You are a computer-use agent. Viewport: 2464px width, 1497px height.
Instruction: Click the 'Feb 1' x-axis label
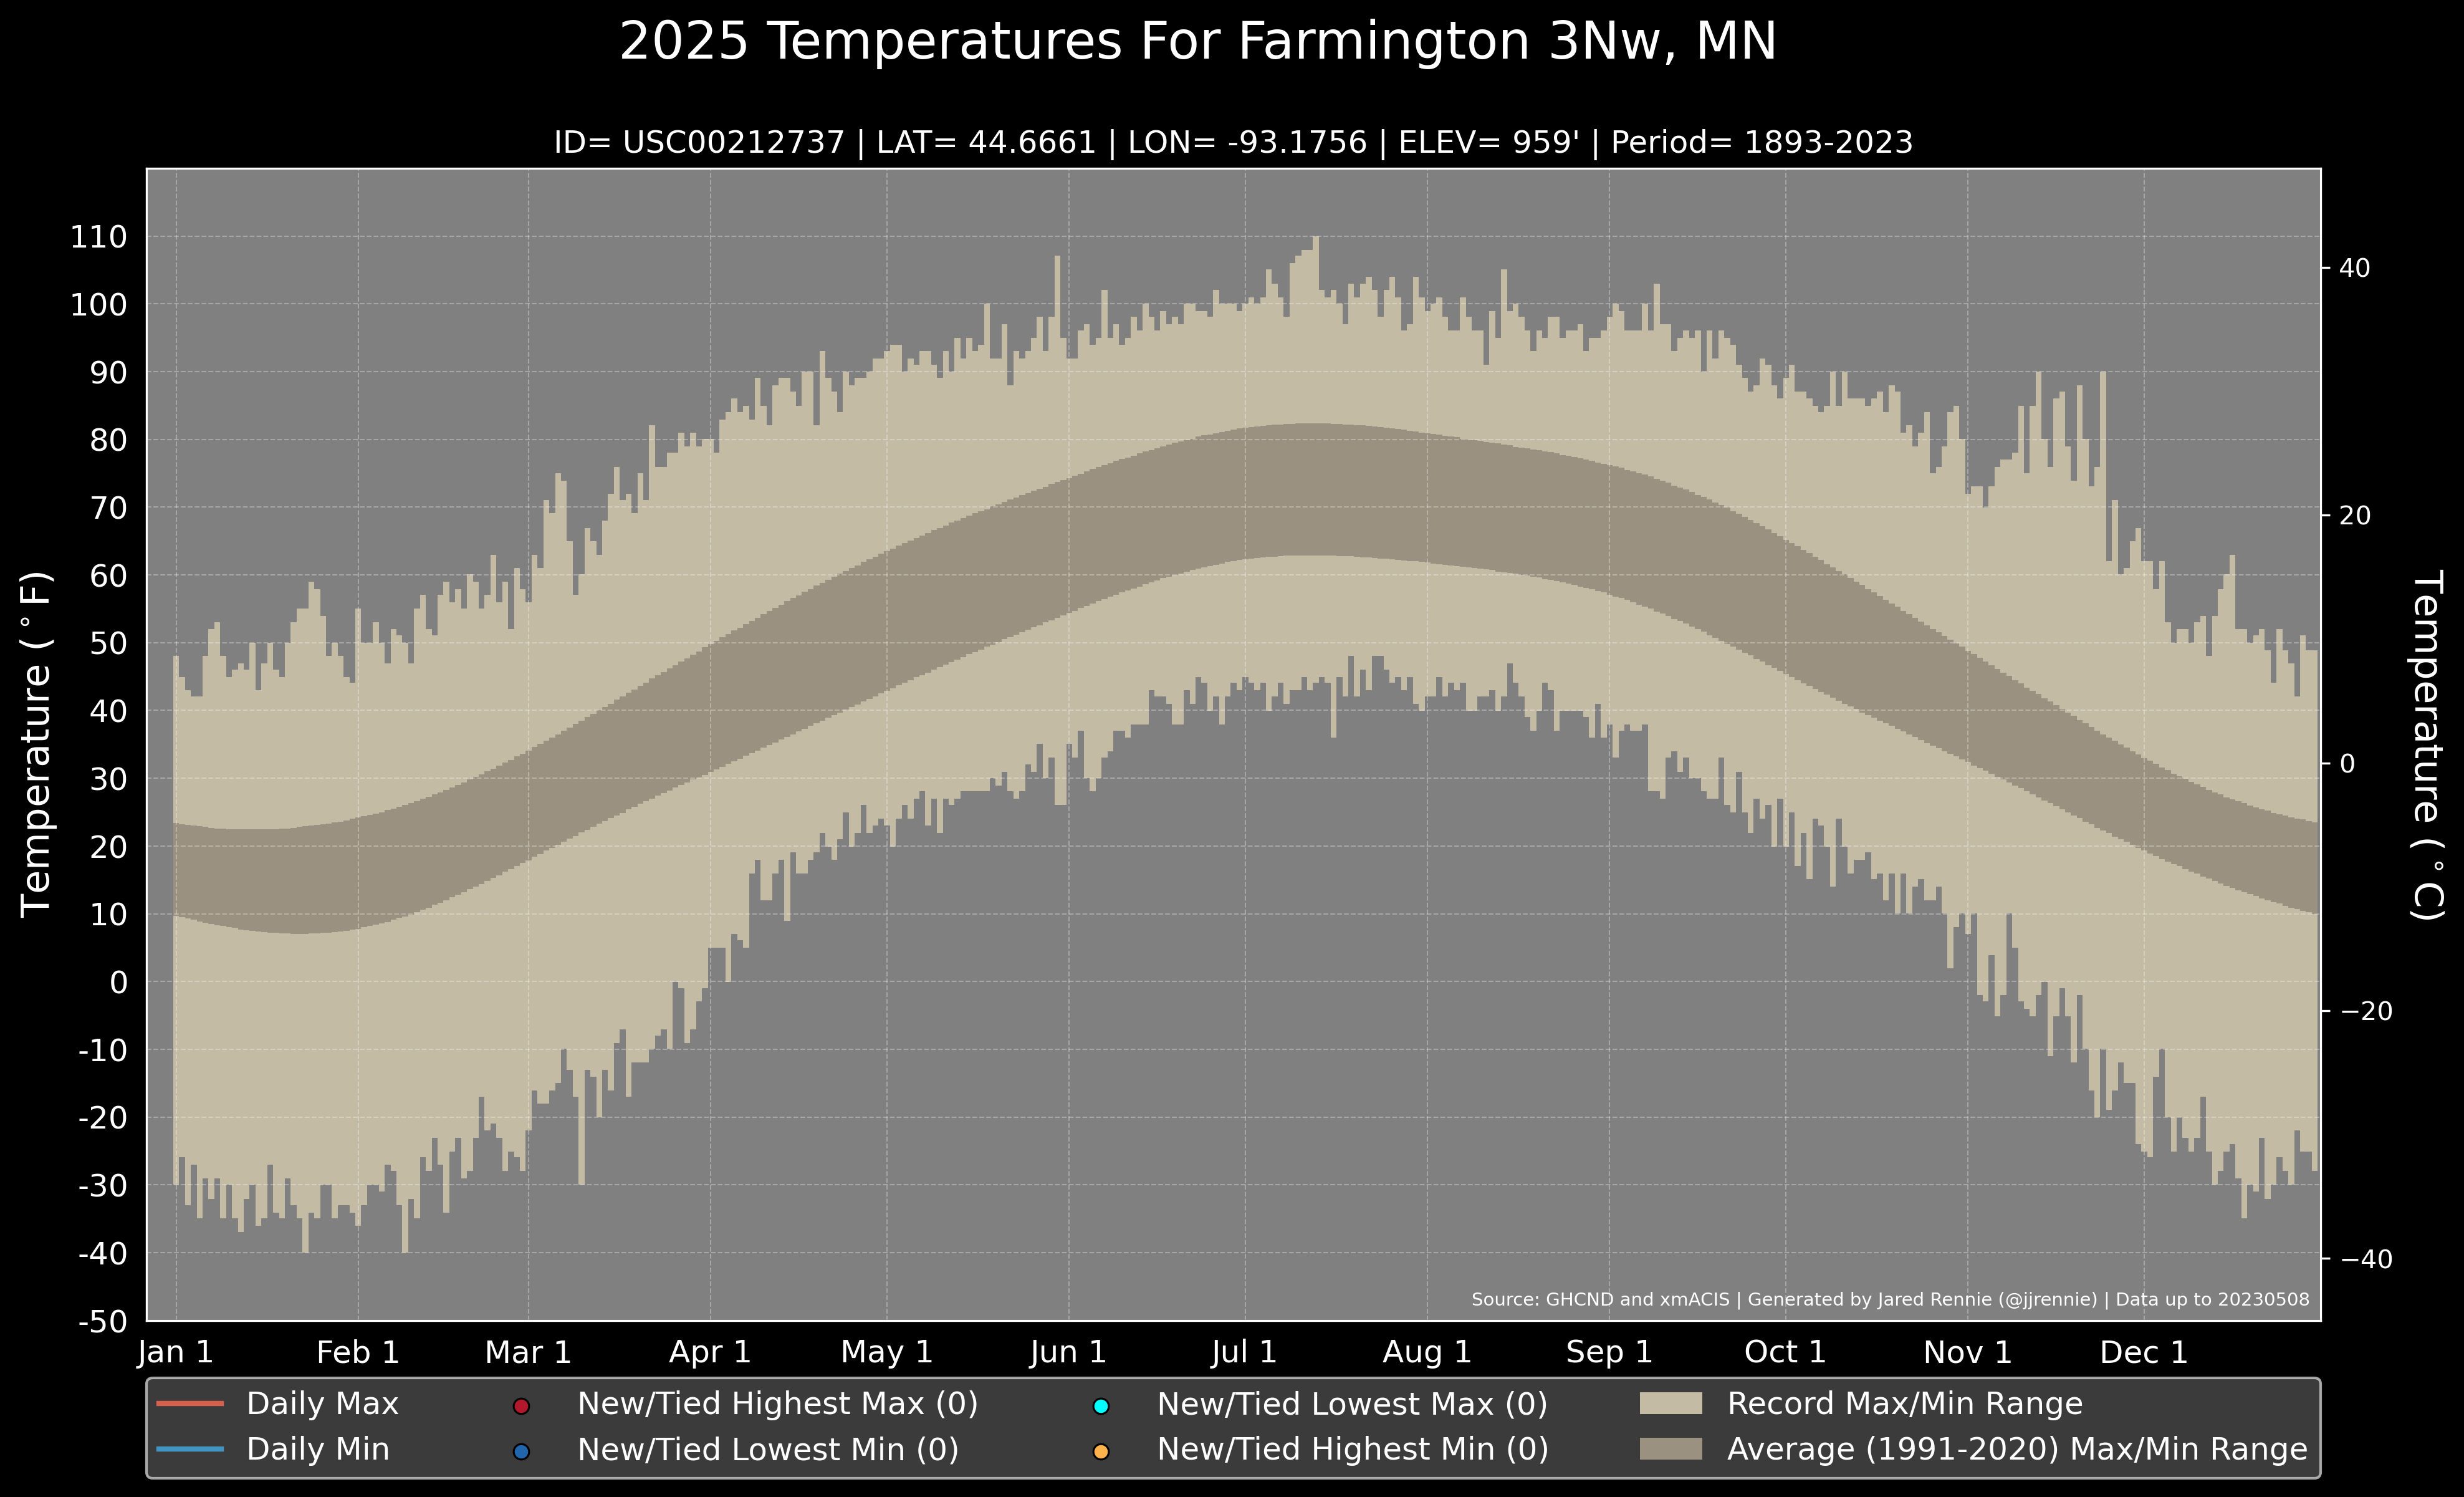(358, 1353)
